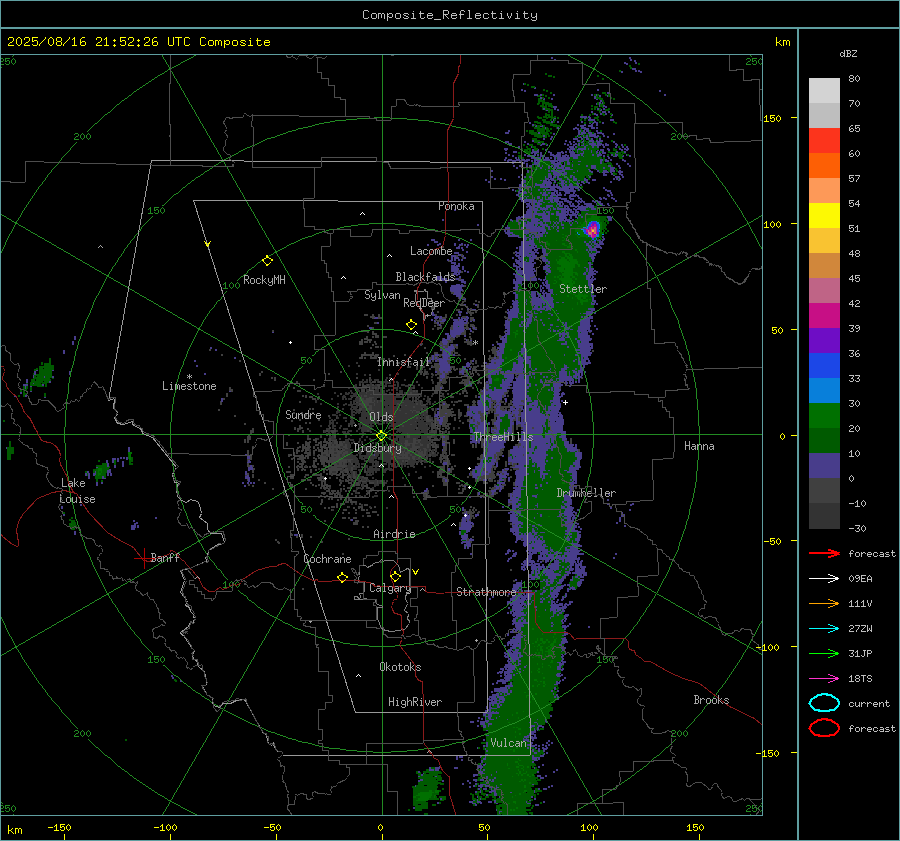
Task: Pick the yellow 51-54 dBZ color swatch
Action: 824,216
